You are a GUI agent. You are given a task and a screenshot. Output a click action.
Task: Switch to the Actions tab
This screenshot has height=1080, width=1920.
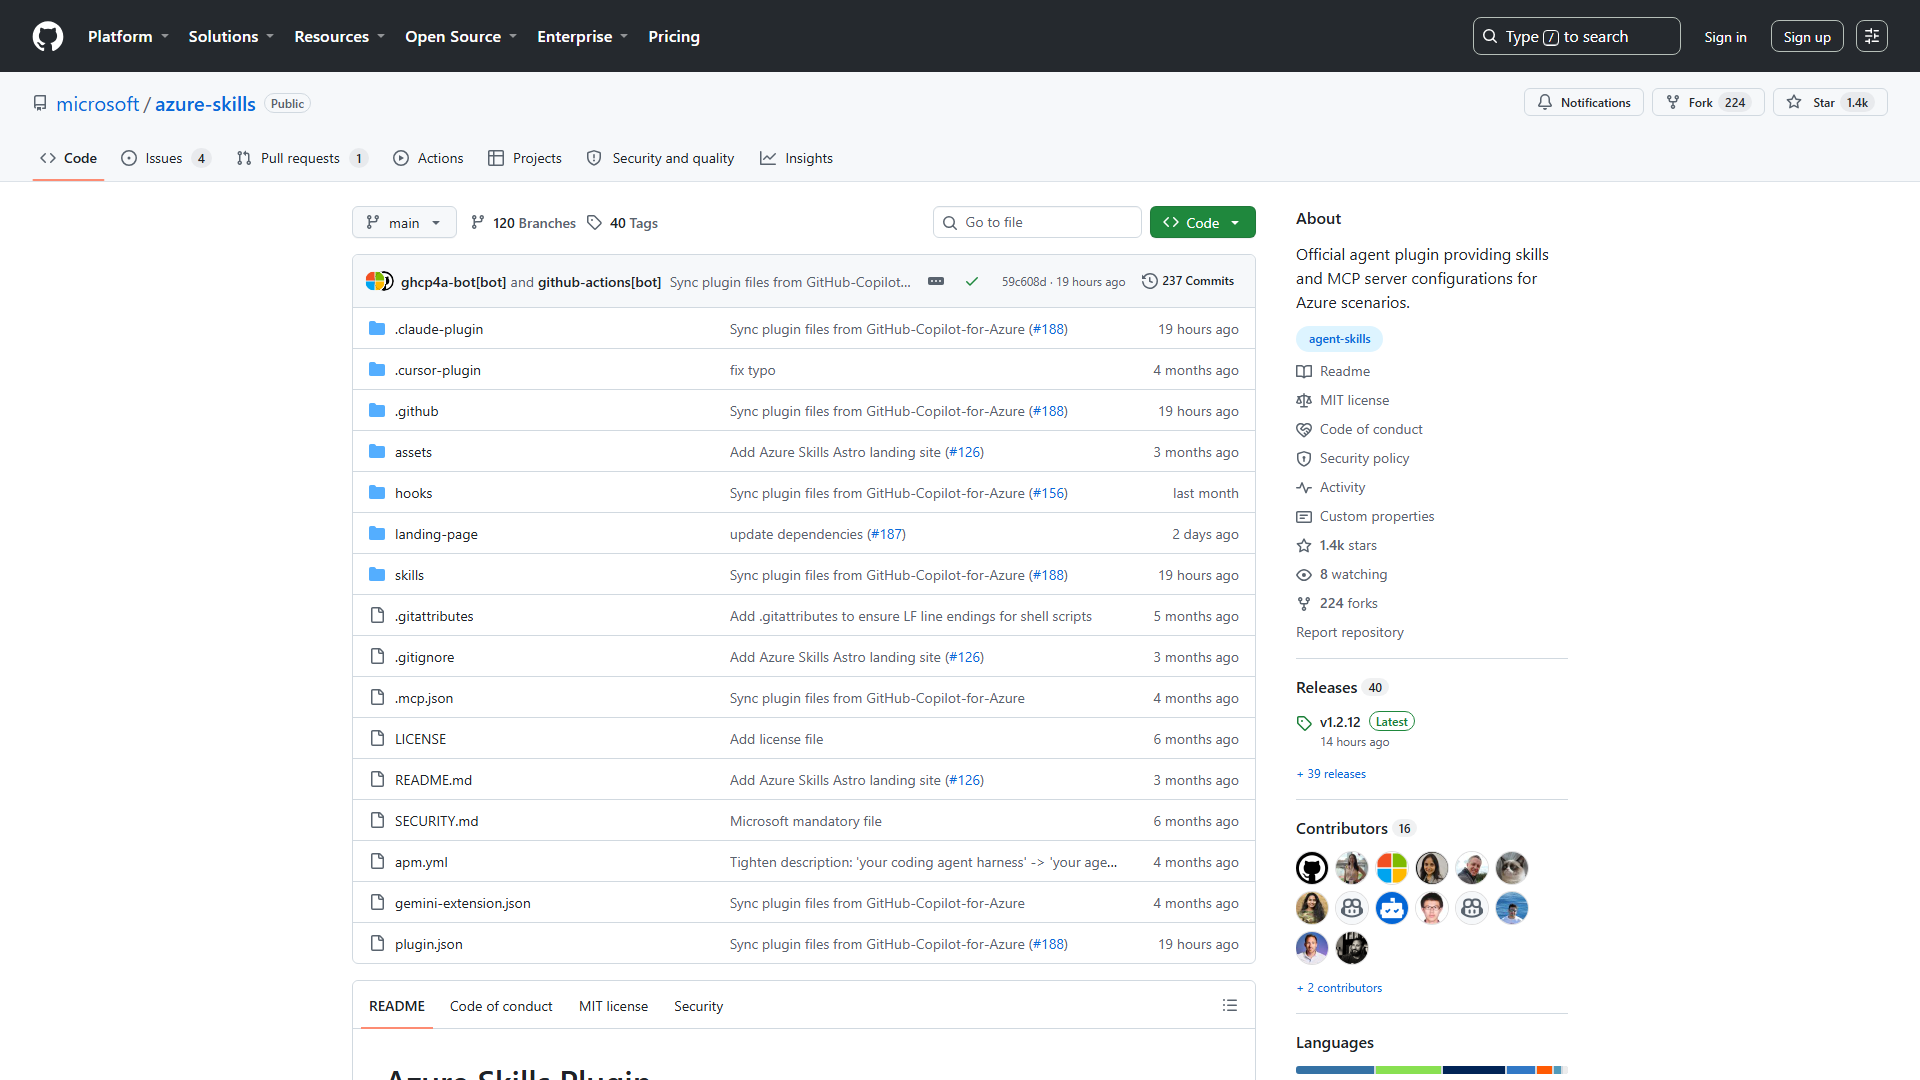[x=428, y=158]
